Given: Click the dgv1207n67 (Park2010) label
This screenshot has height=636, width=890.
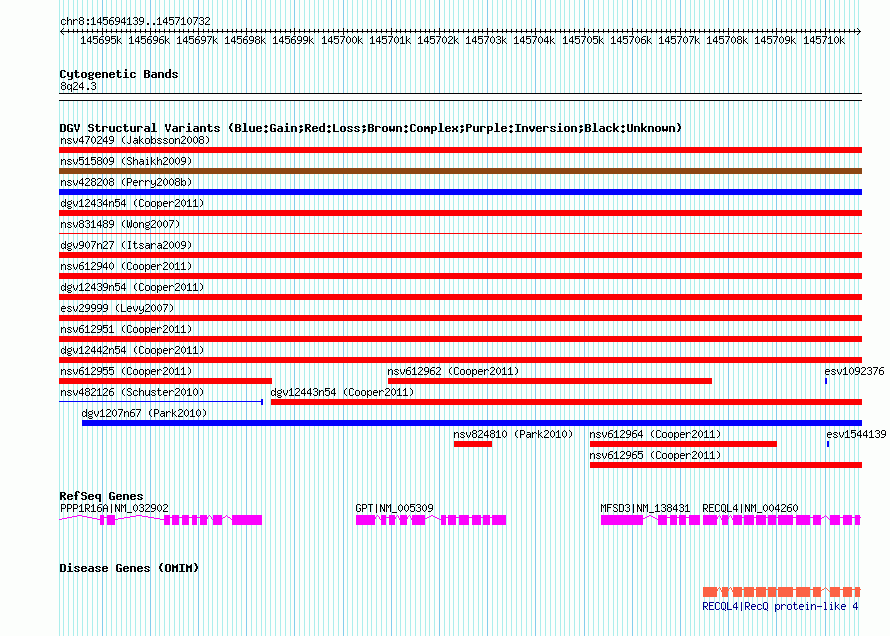Looking at the screenshot, I should click(144, 413).
